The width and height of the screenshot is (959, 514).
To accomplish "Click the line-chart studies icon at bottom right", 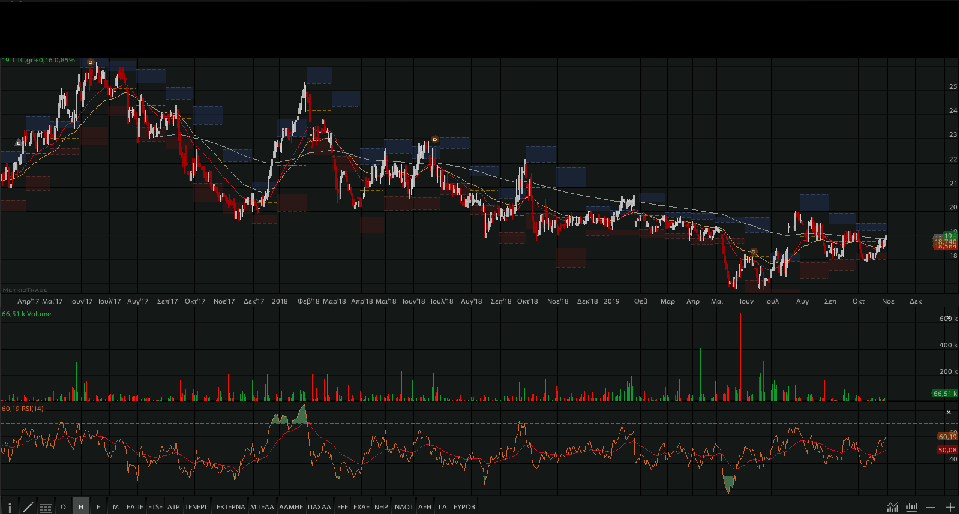I will (892, 507).
